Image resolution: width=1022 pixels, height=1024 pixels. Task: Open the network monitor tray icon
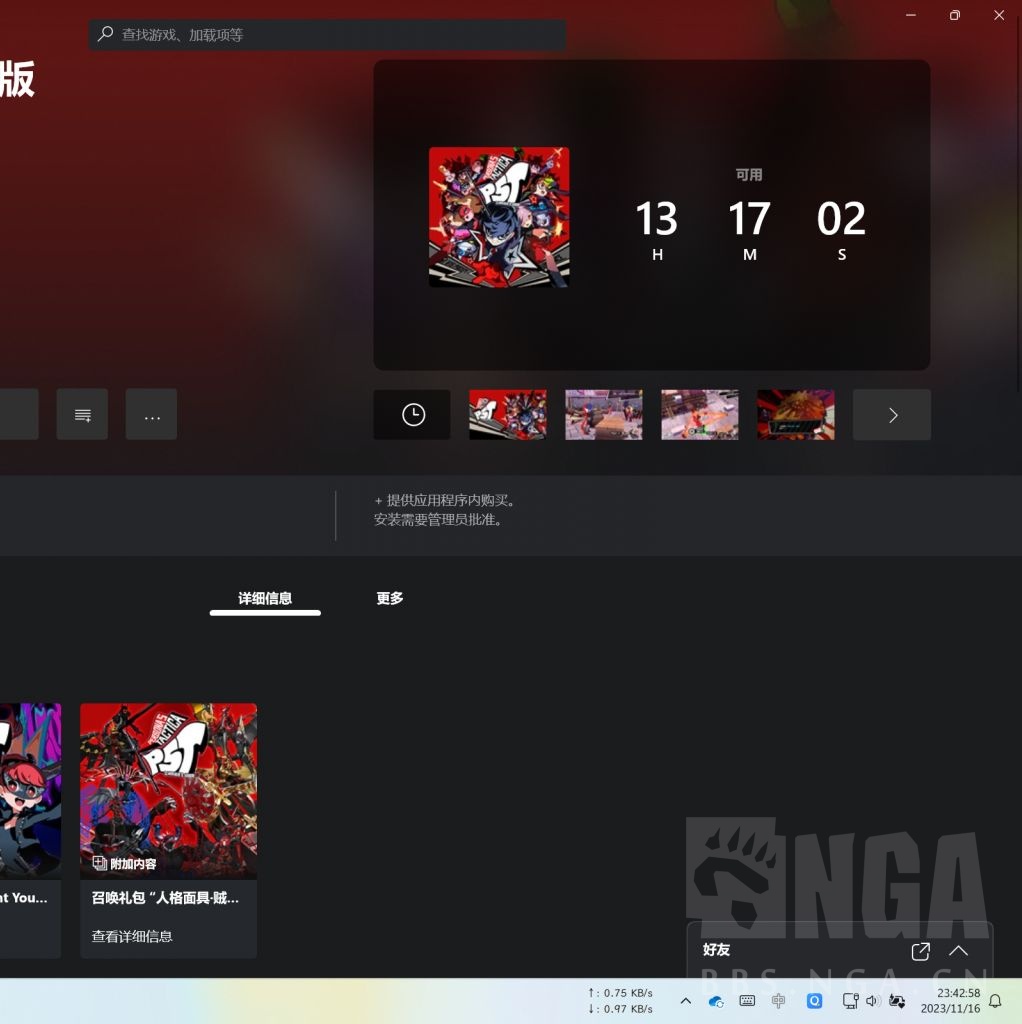click(x=850, y=1000)
